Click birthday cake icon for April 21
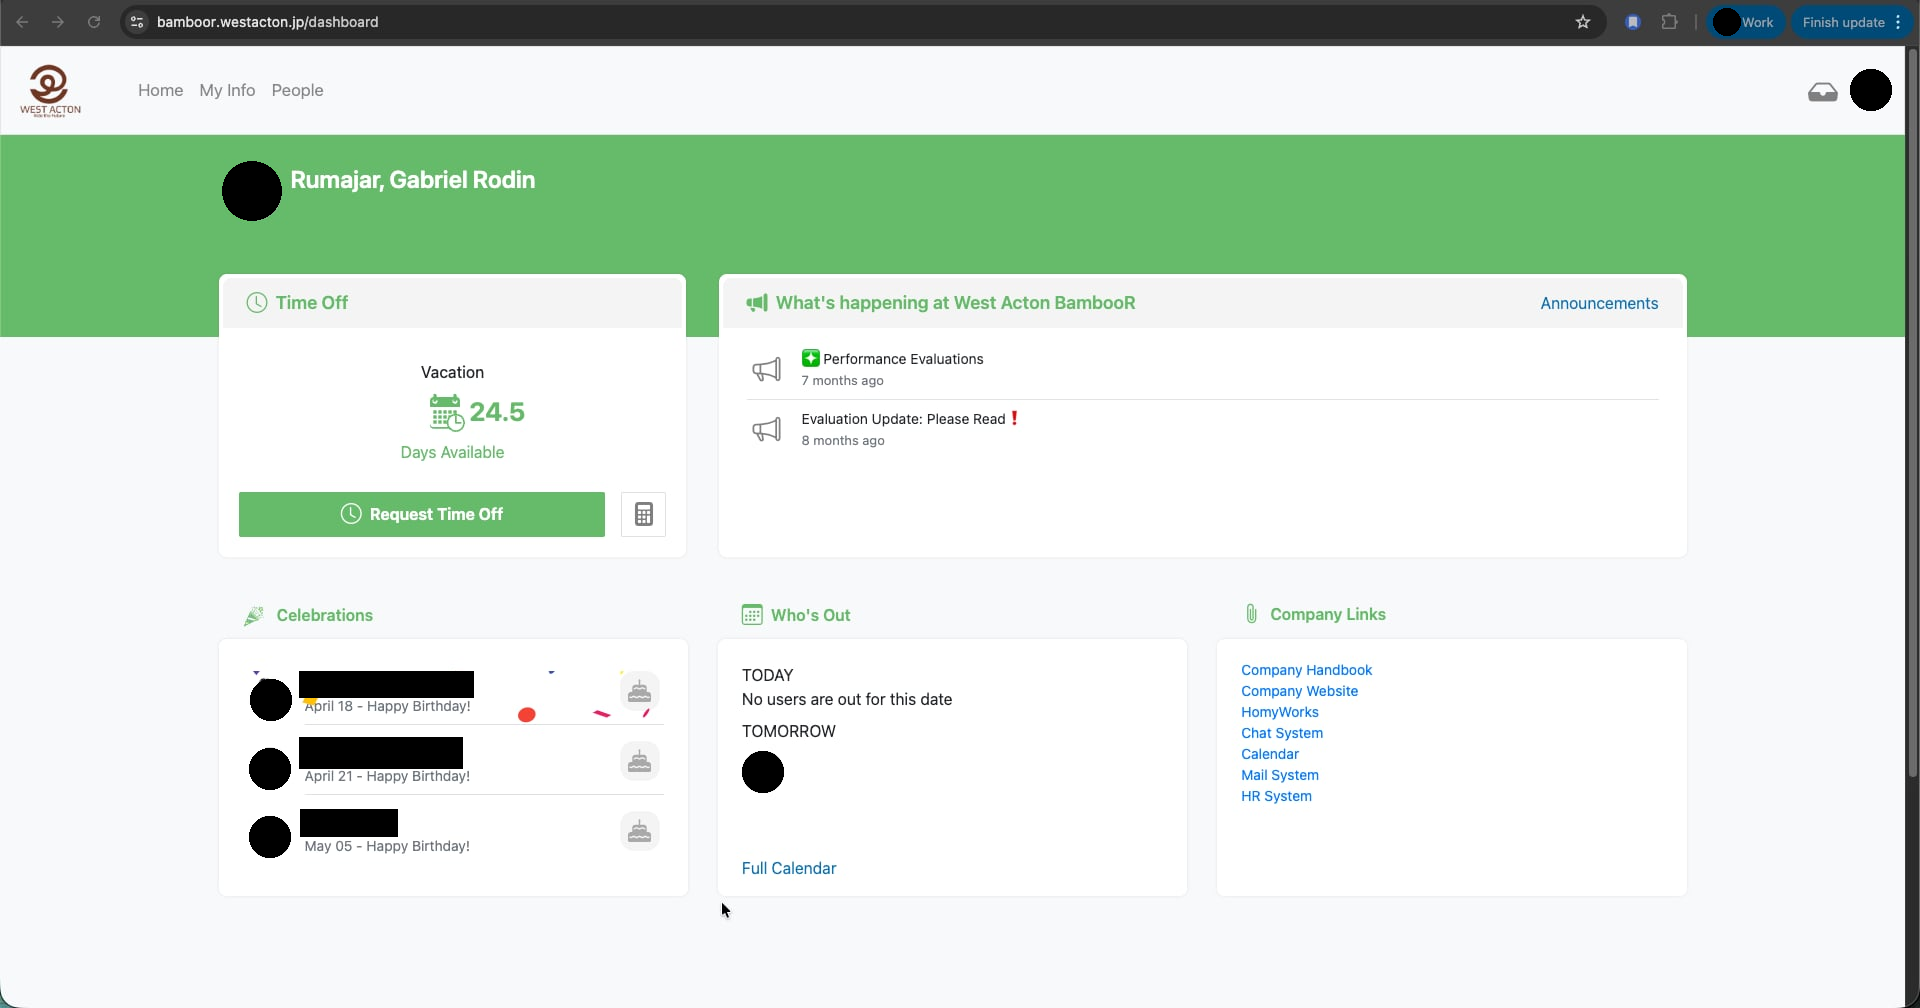This screenshot has height=1008, width=1920. click(639, 762)
